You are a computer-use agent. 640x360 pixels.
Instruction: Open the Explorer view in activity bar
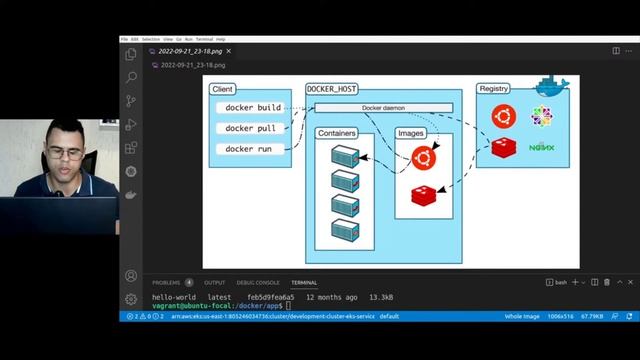(131, 54)
